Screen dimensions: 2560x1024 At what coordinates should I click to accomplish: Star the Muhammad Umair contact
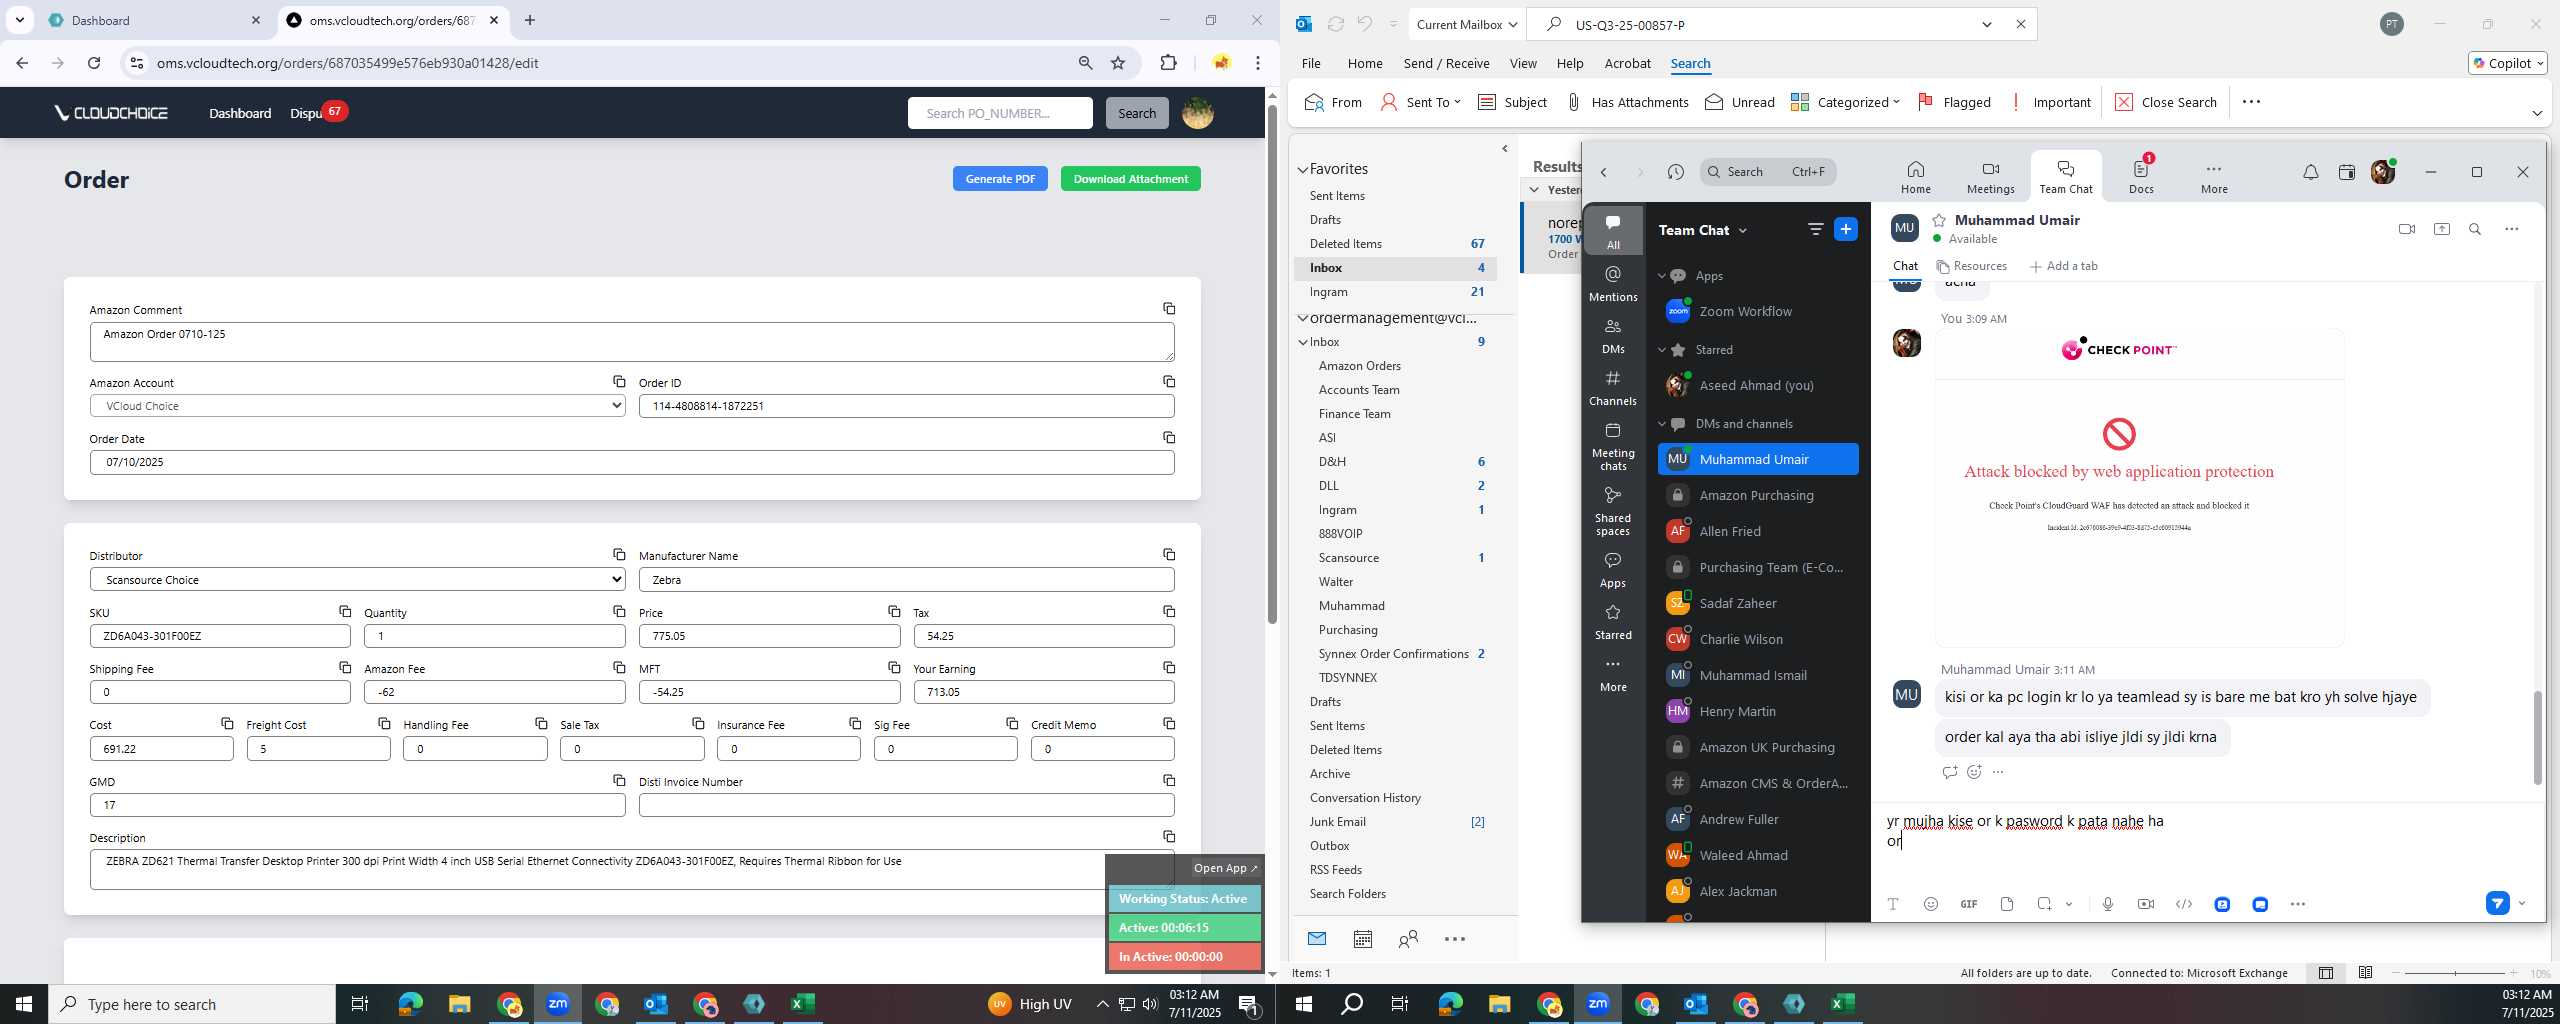[x=1939, y=220]
